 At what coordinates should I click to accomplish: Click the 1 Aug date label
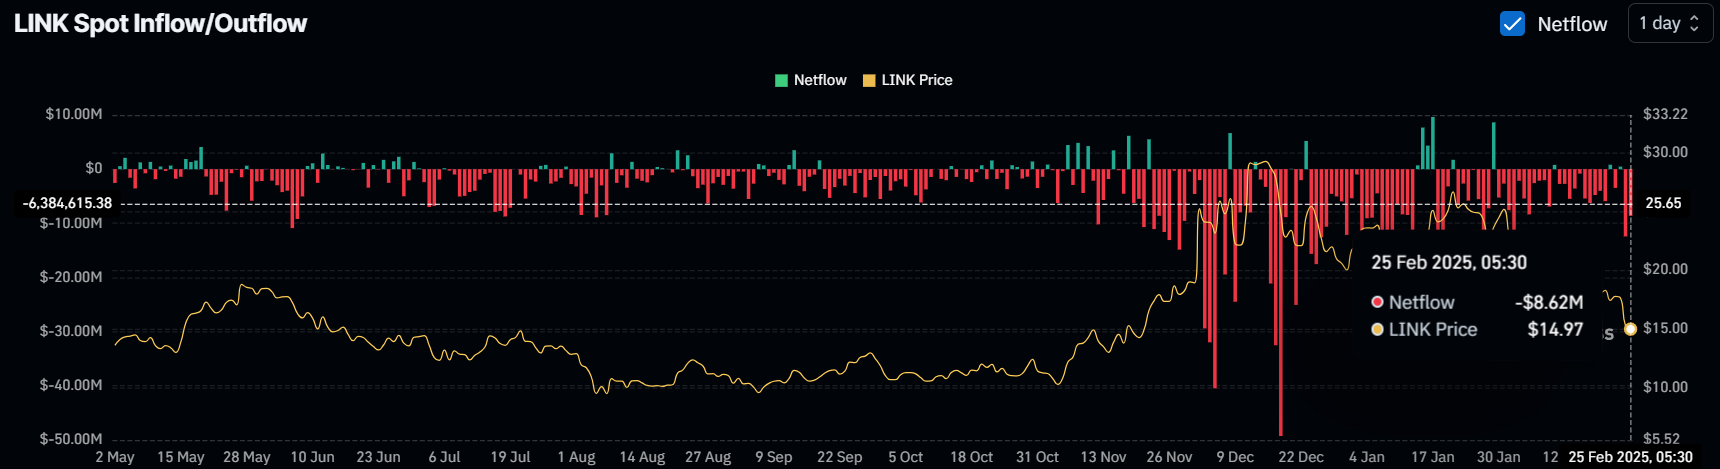coord(577,457)
